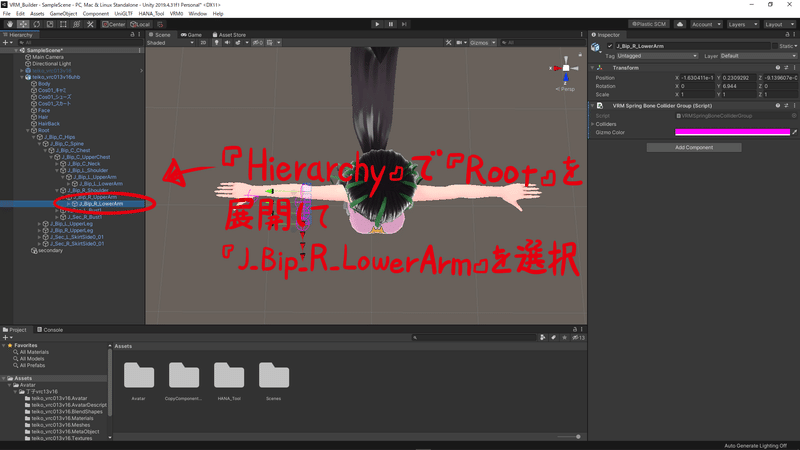Toggle handle rotation Local button
Image resolution: width=800 pixels, height=450 pixels.
140,24
